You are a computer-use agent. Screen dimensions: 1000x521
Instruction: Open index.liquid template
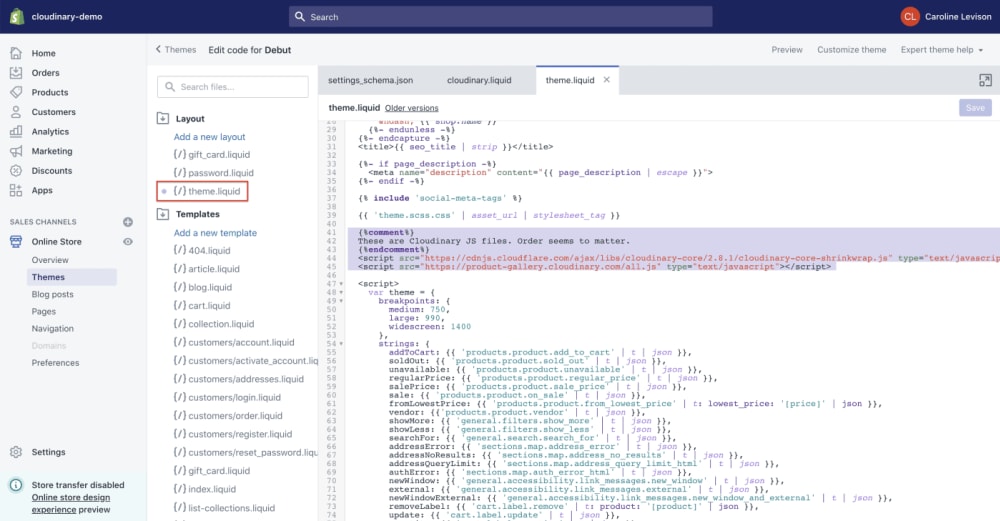(x=205, y=489)
